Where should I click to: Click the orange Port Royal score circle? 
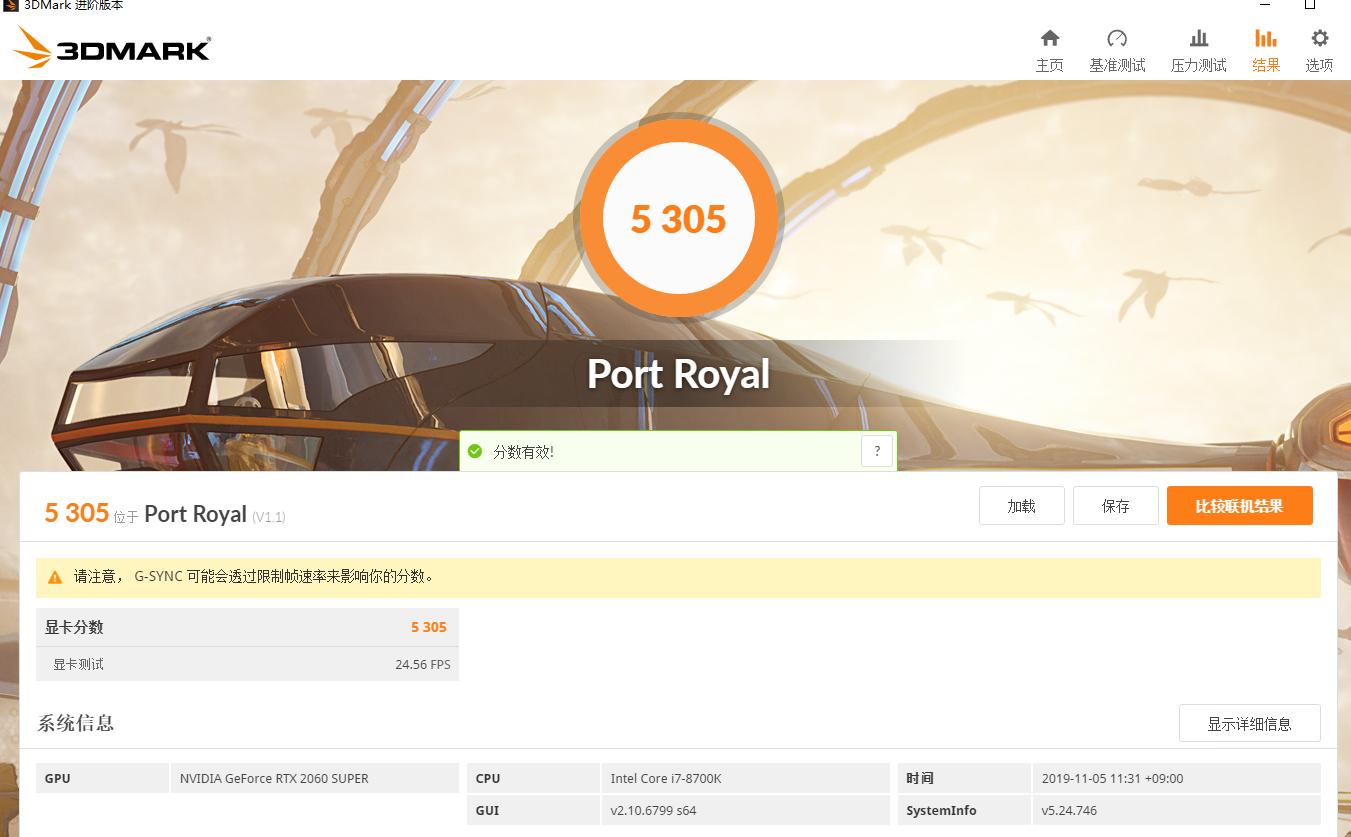click(678, 218)
